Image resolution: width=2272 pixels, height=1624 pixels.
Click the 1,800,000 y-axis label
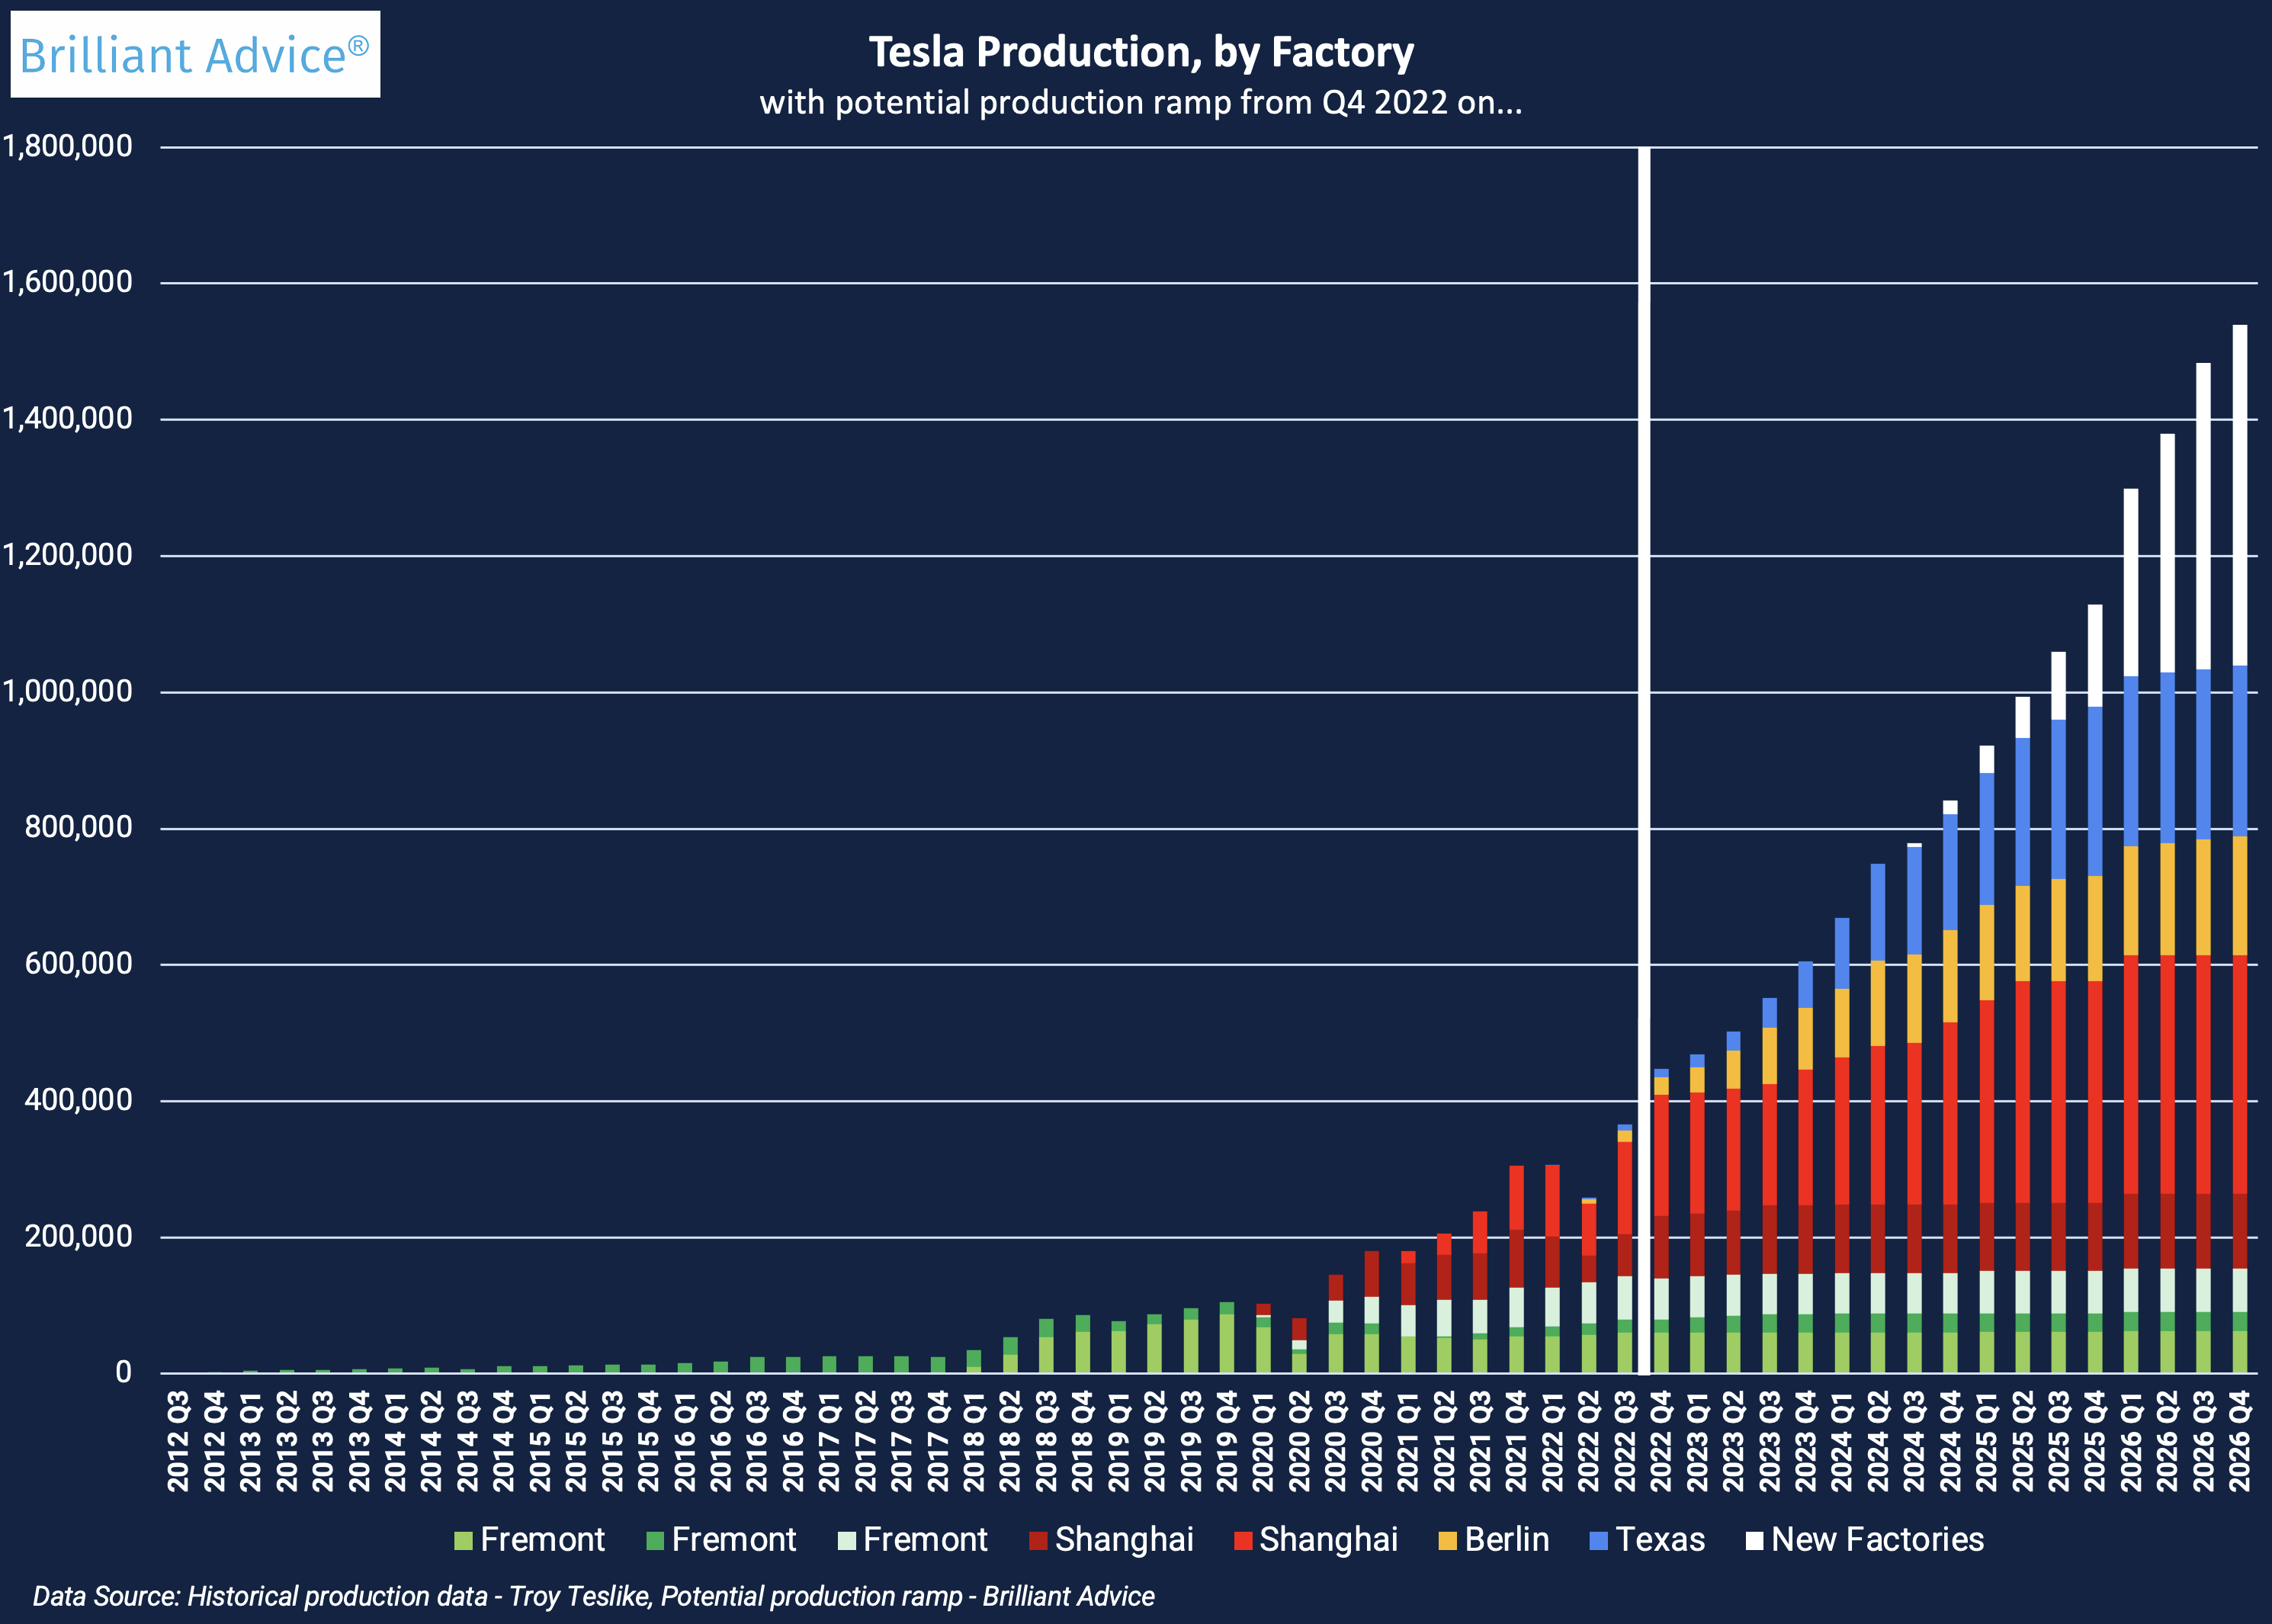67,146
